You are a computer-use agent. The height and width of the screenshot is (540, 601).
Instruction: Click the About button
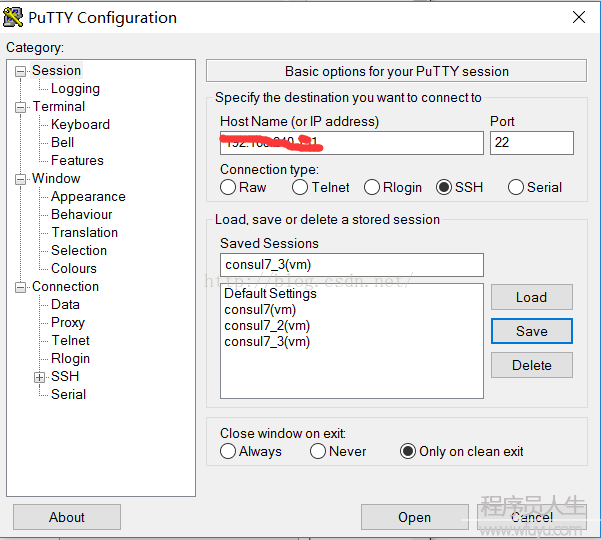(x=67, y=517)
